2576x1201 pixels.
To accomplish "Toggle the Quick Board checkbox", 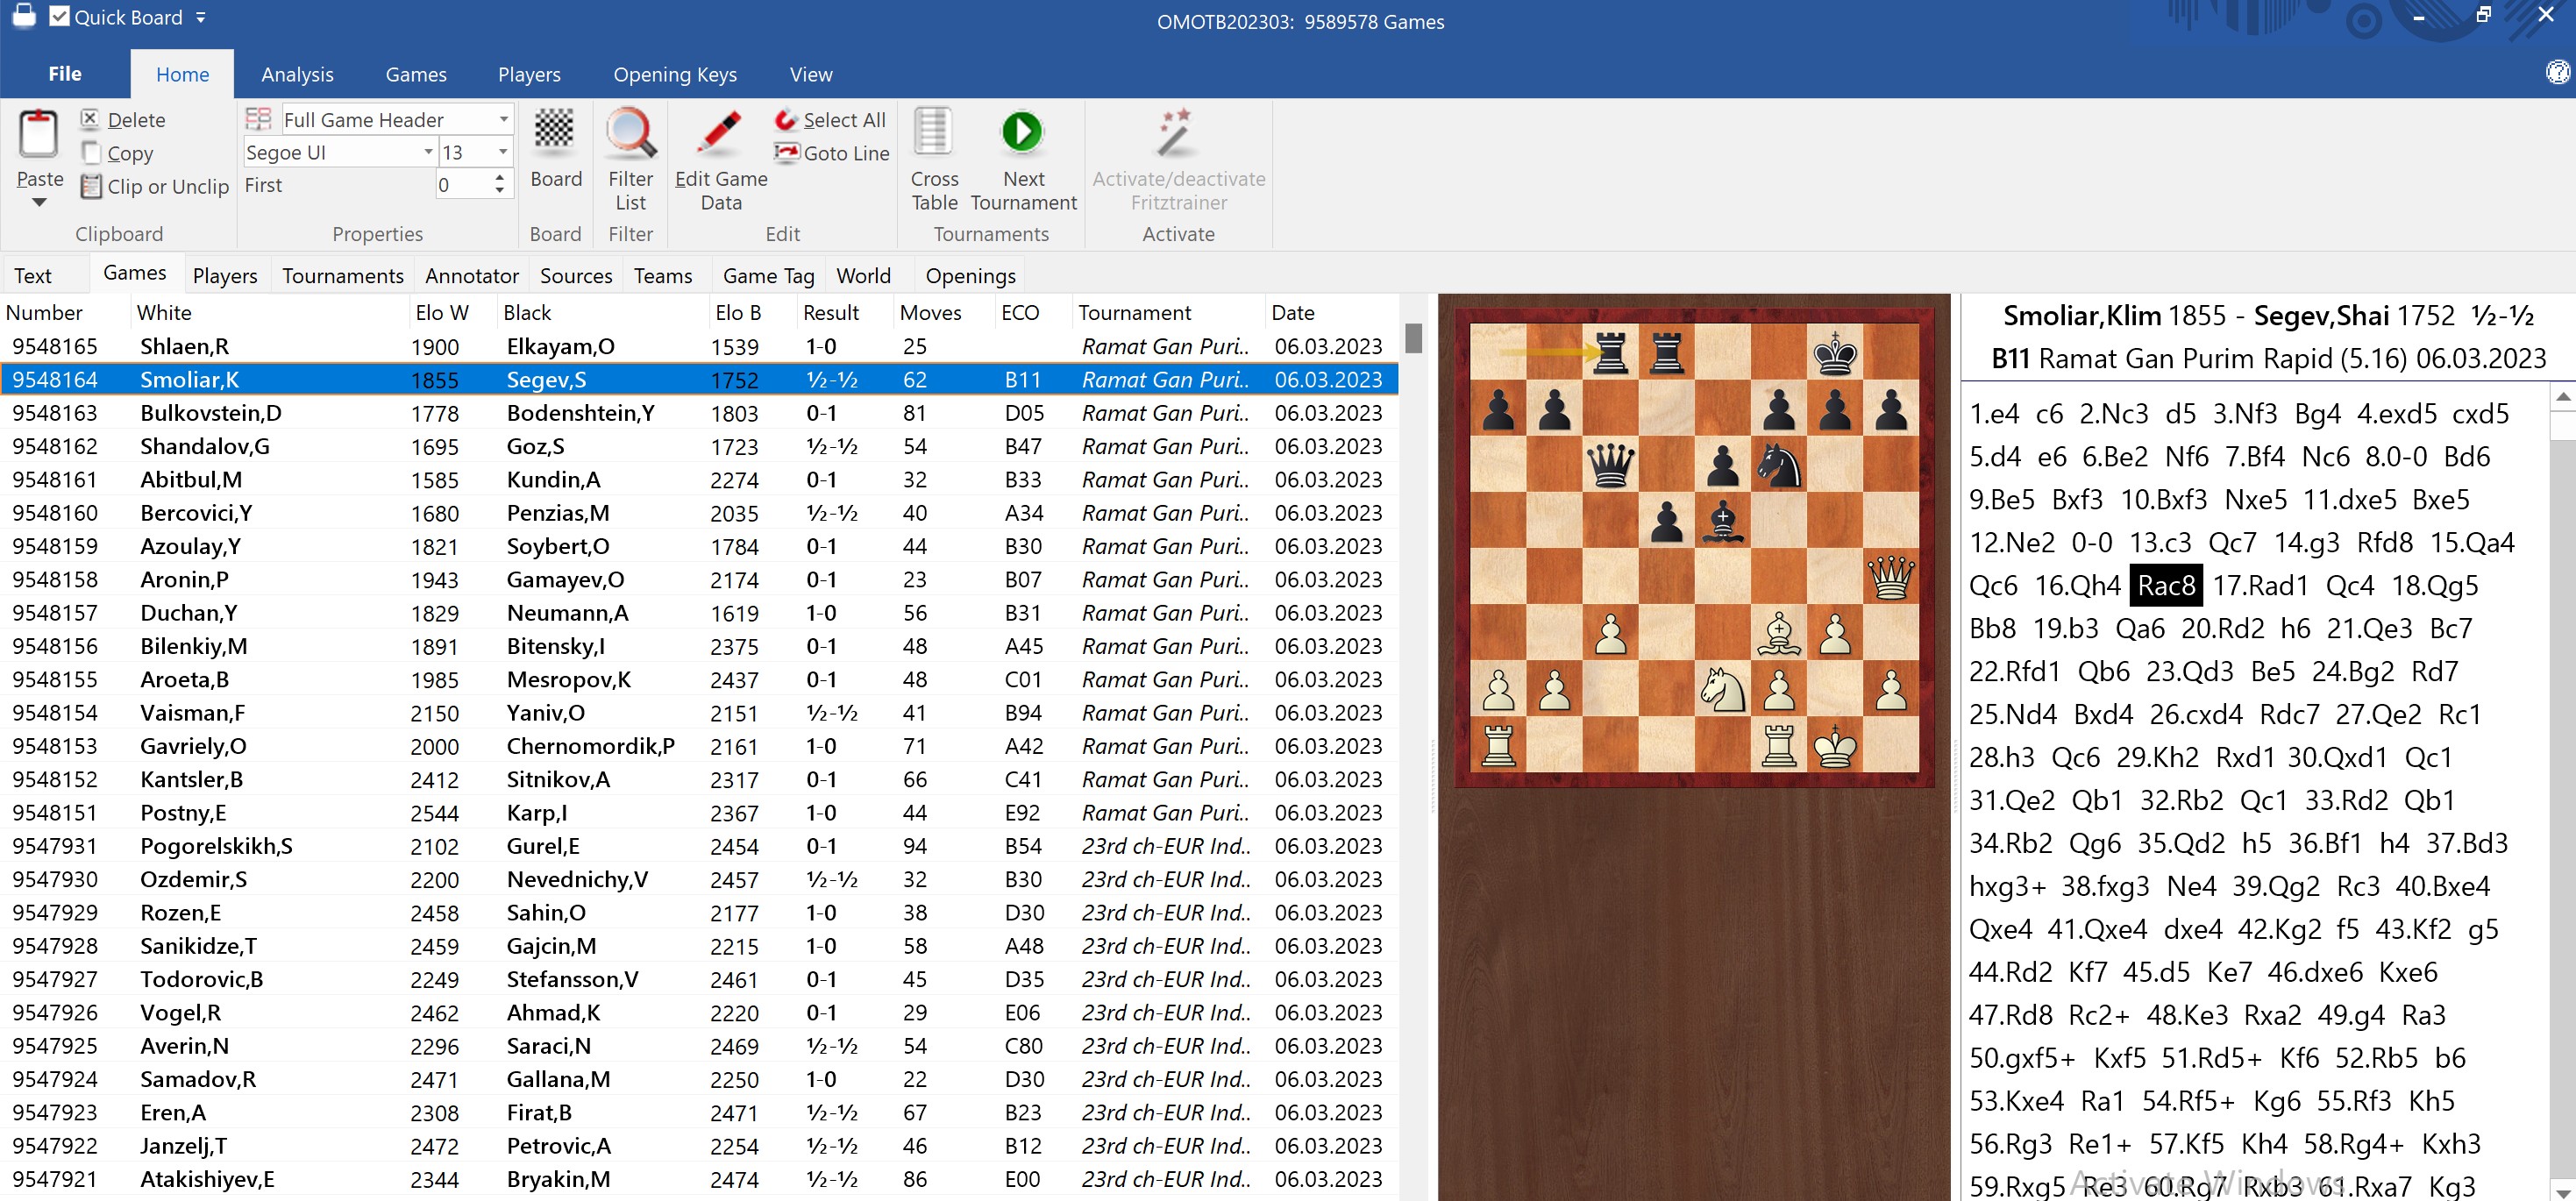I will click(59, 17).
